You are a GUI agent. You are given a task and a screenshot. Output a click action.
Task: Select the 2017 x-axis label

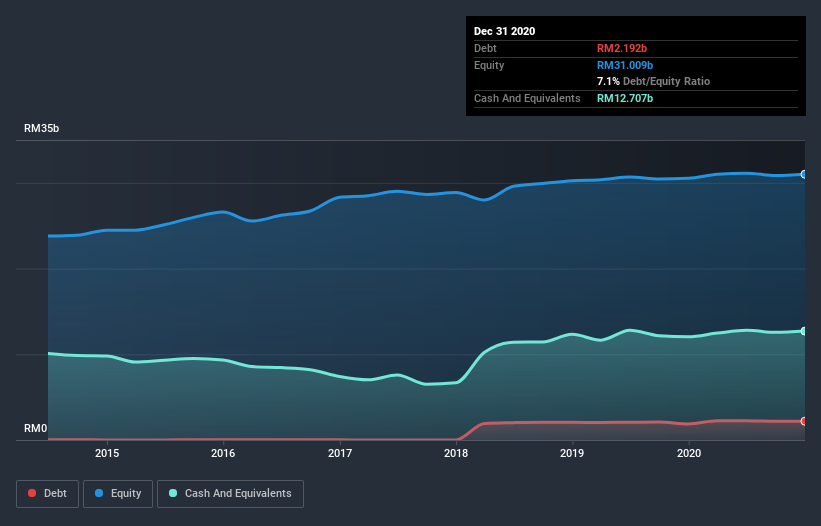340,453
